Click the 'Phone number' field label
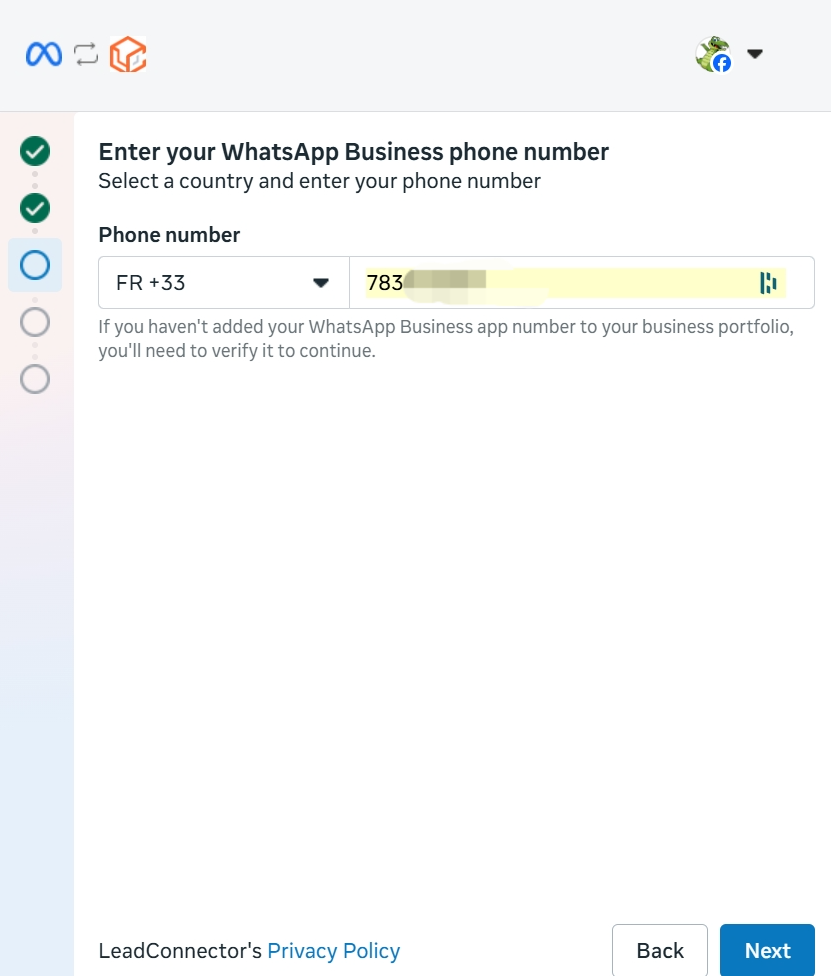Screen dimensions: 831x976 click(169, 235)
